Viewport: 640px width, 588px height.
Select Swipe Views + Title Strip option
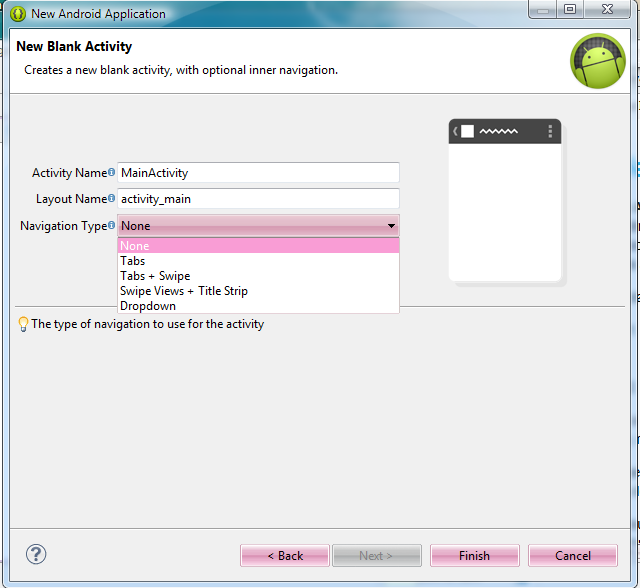[x=258, y=291]
